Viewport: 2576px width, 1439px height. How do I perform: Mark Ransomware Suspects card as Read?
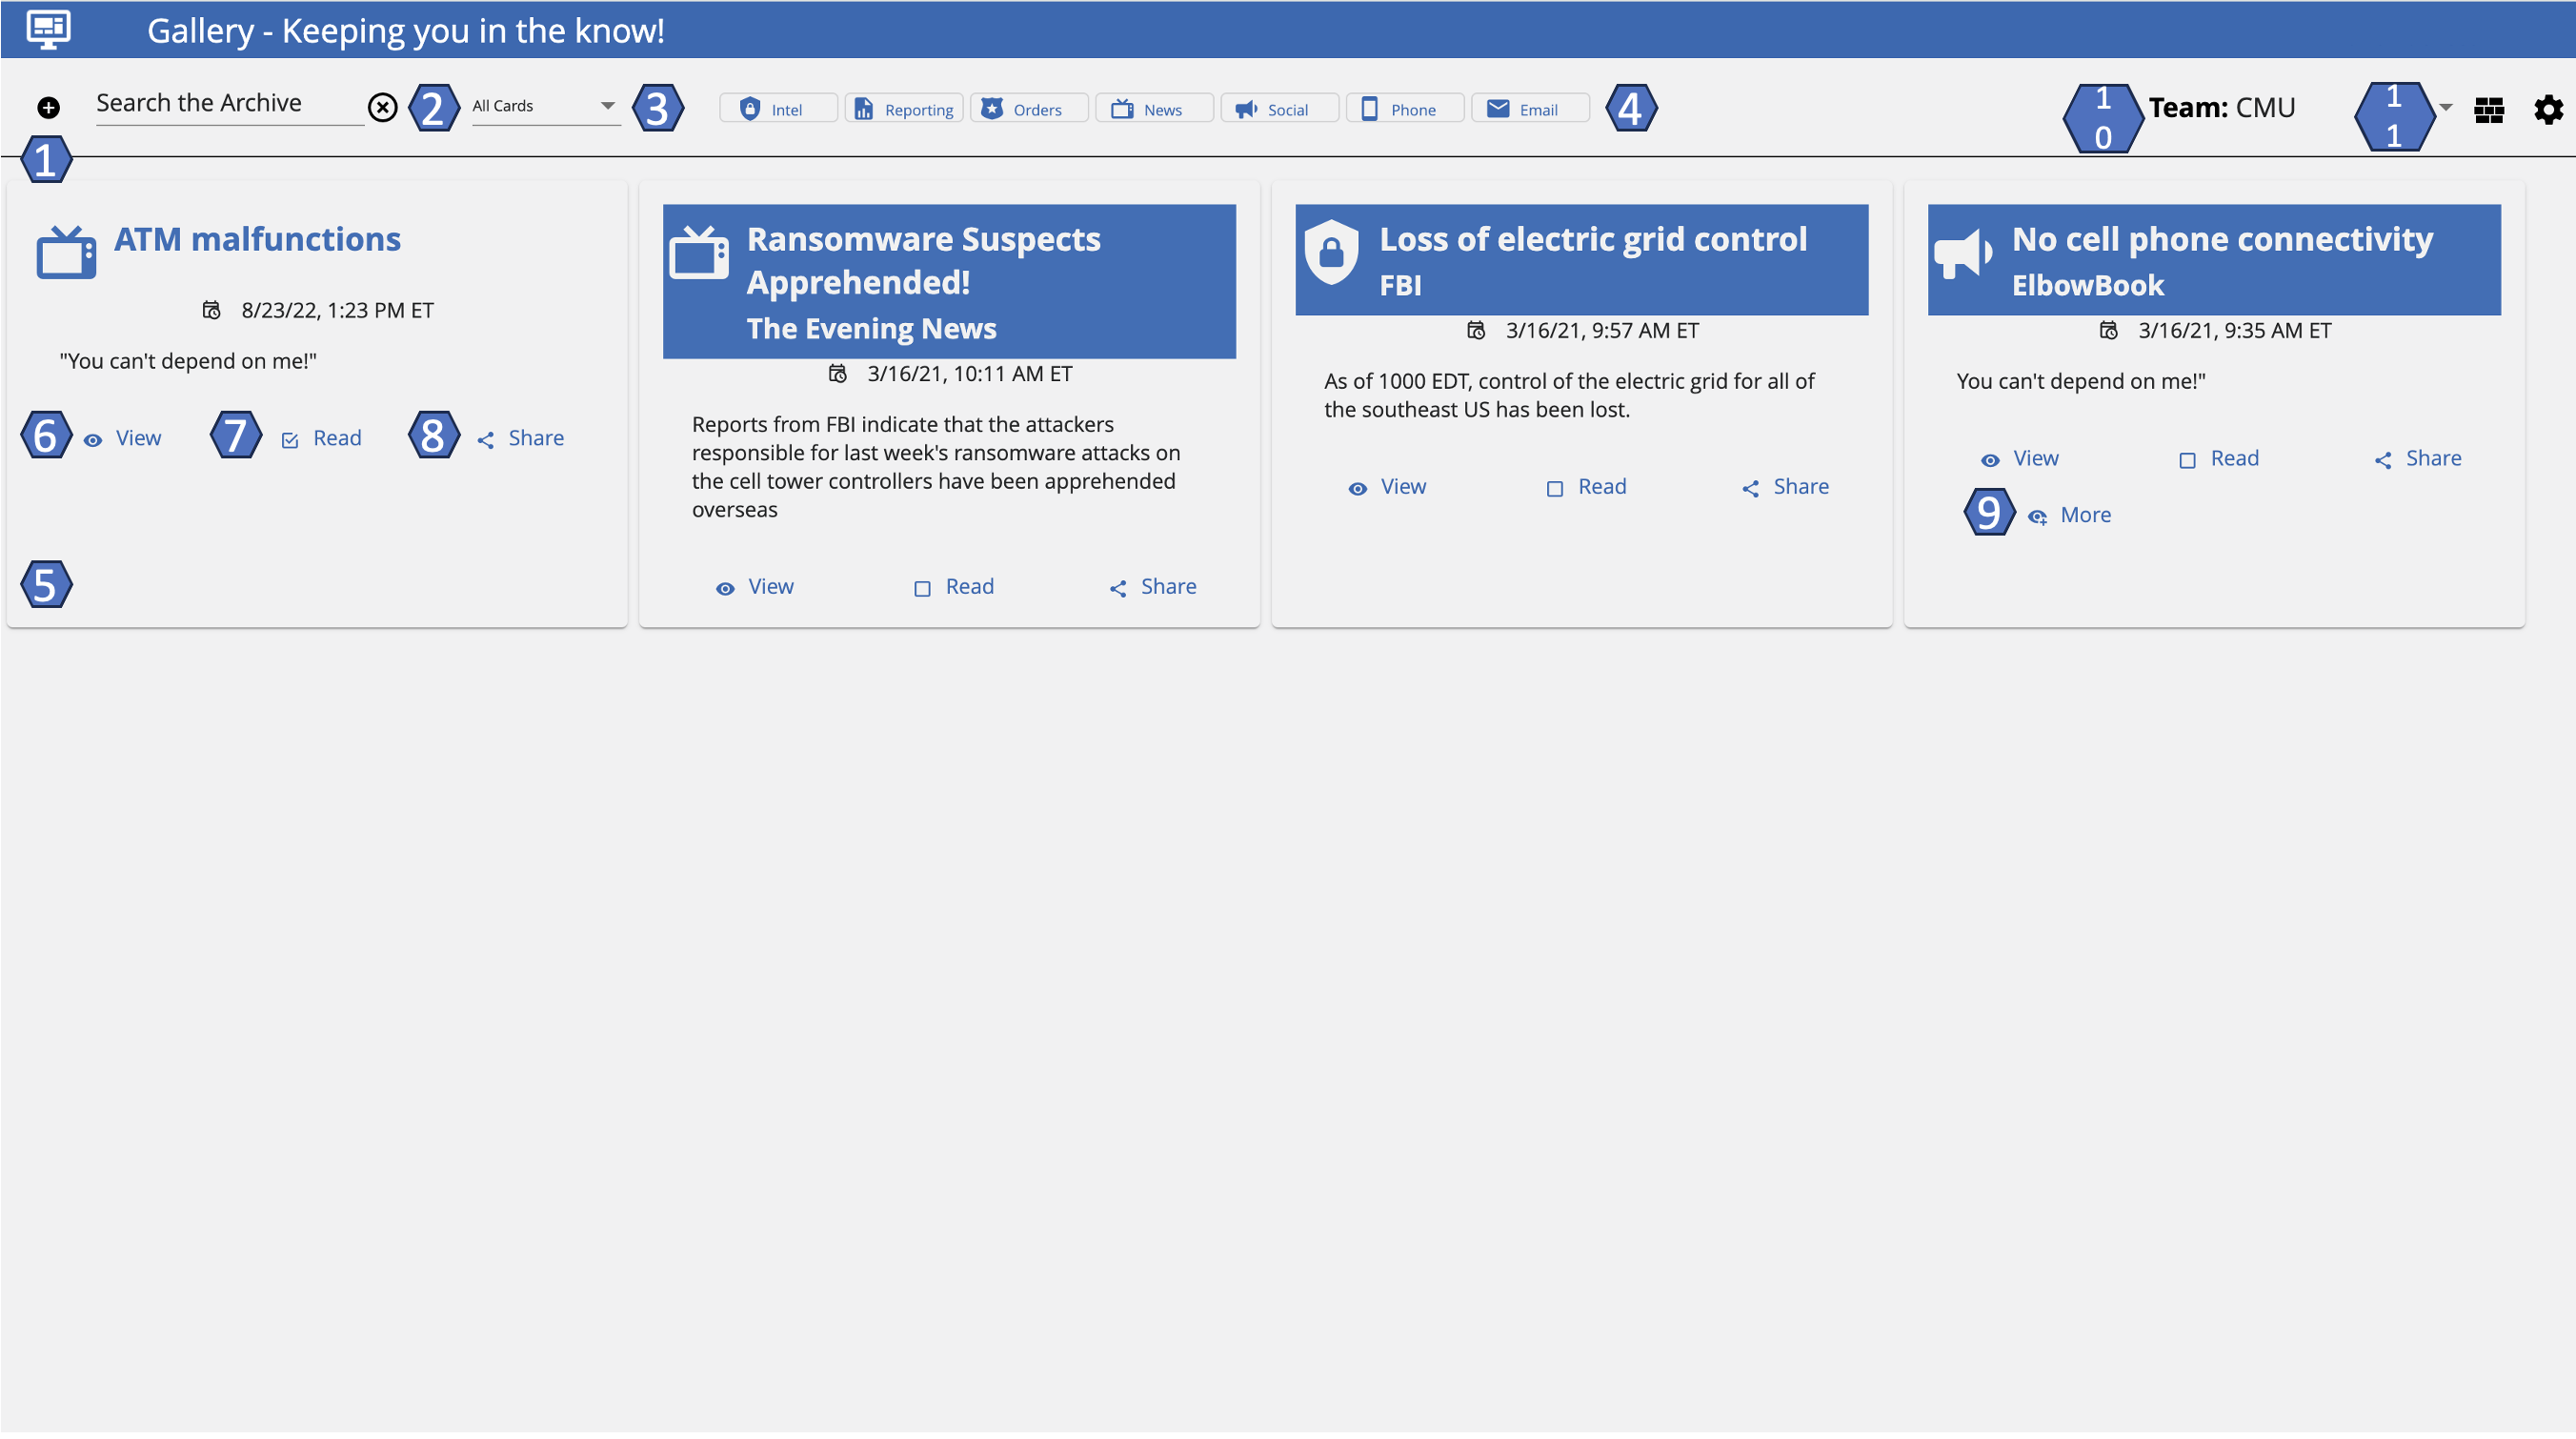point(953,587)
